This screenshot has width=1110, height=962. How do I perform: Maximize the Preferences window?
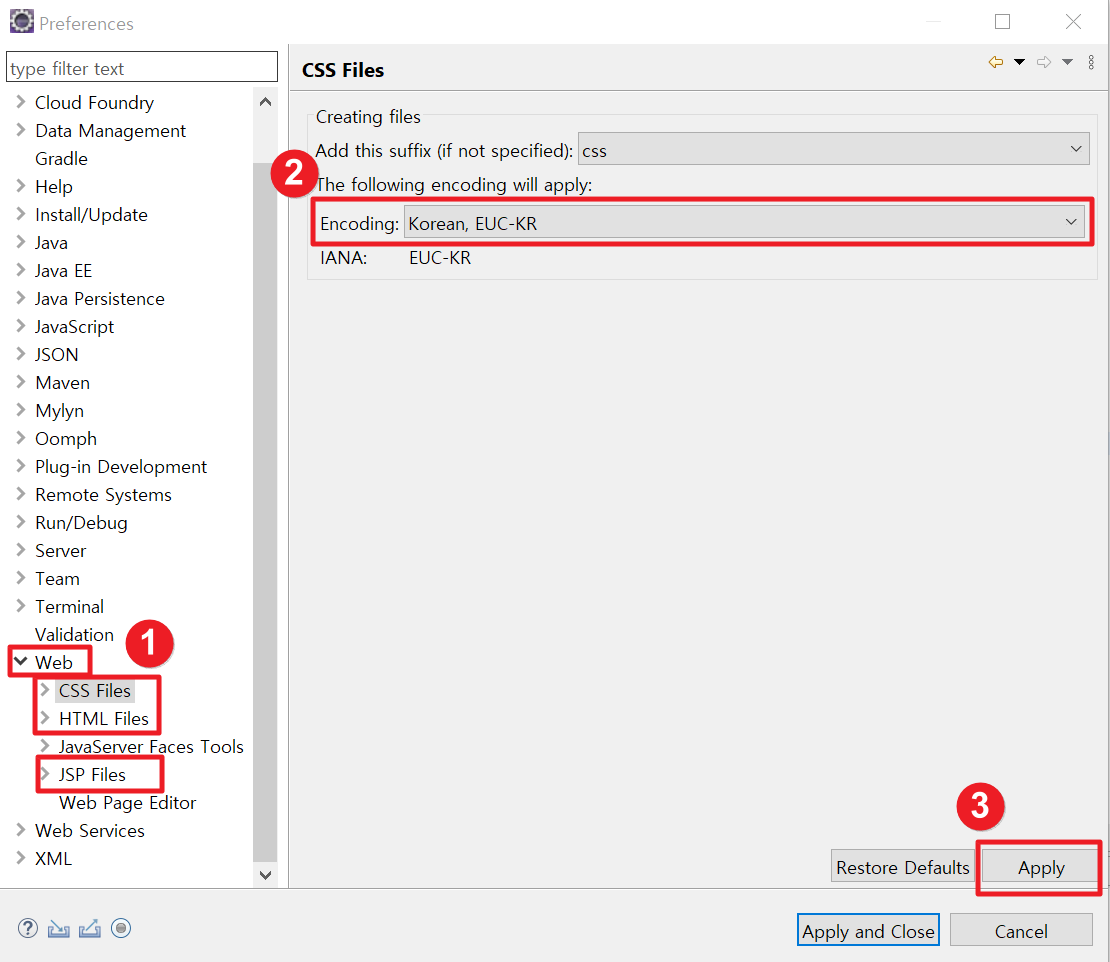(x=1002, y=22)
